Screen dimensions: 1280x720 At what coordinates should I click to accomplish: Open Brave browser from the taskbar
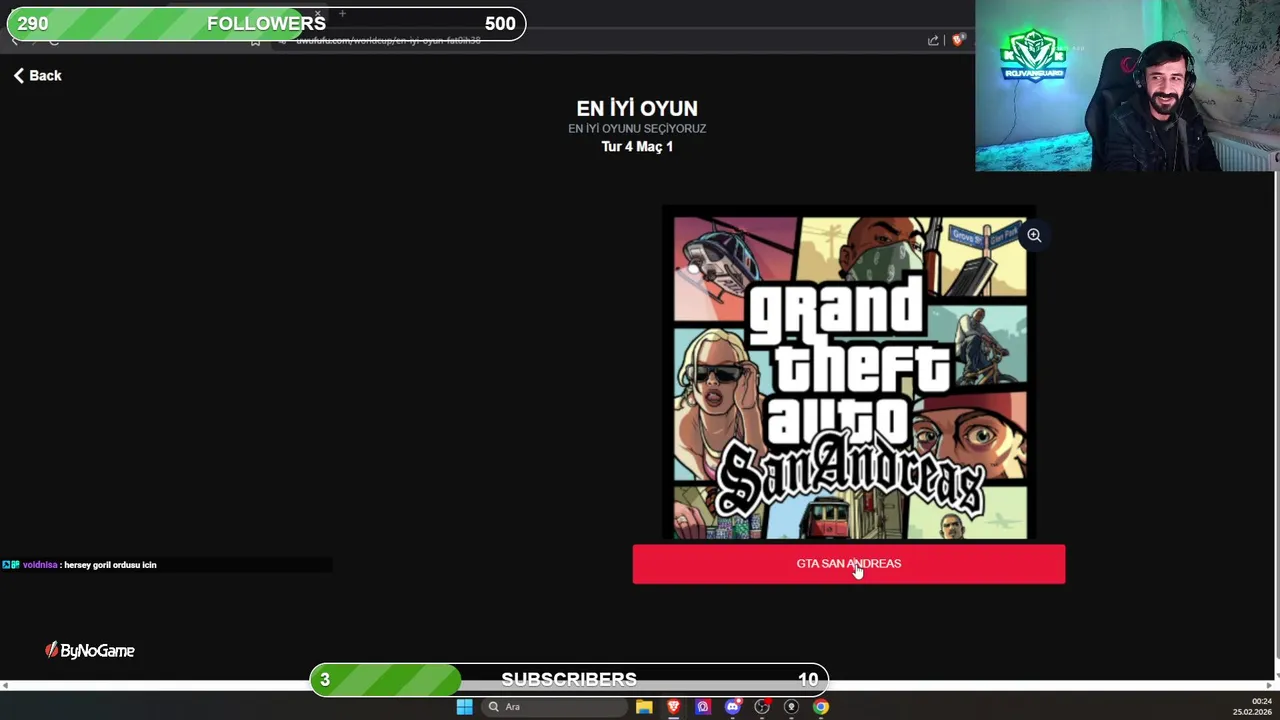pyautogui.click(x=674, y=707)
